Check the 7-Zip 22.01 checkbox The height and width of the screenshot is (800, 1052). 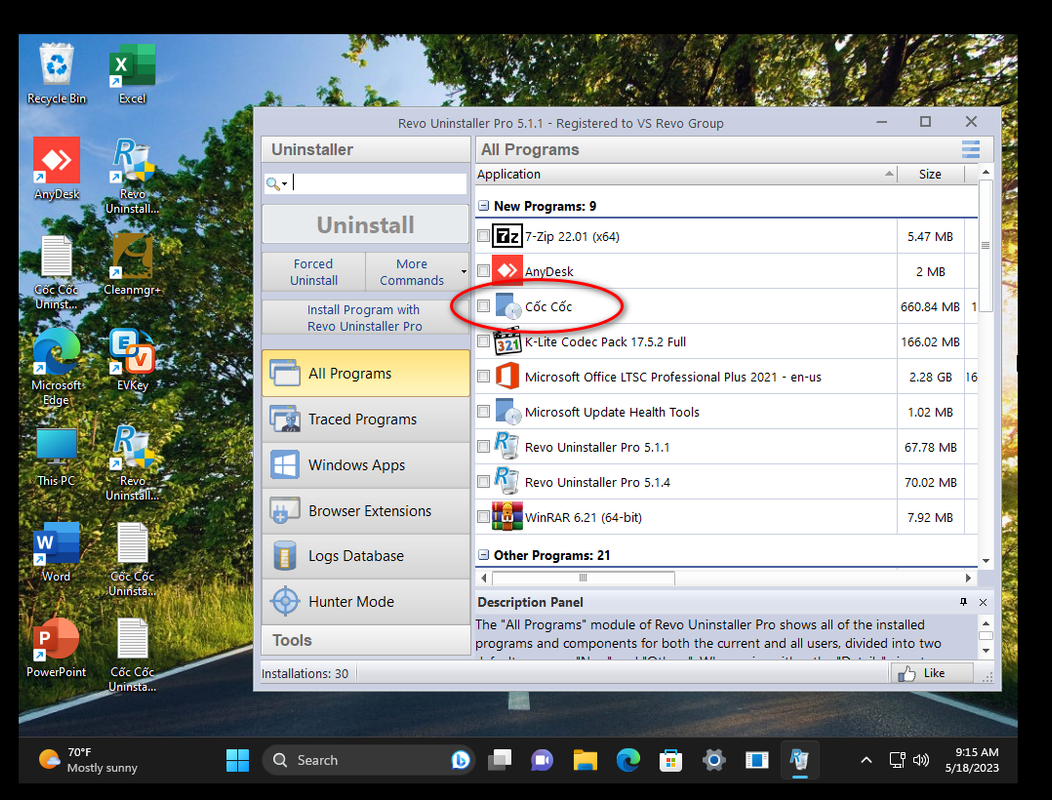tap(483, 236)
